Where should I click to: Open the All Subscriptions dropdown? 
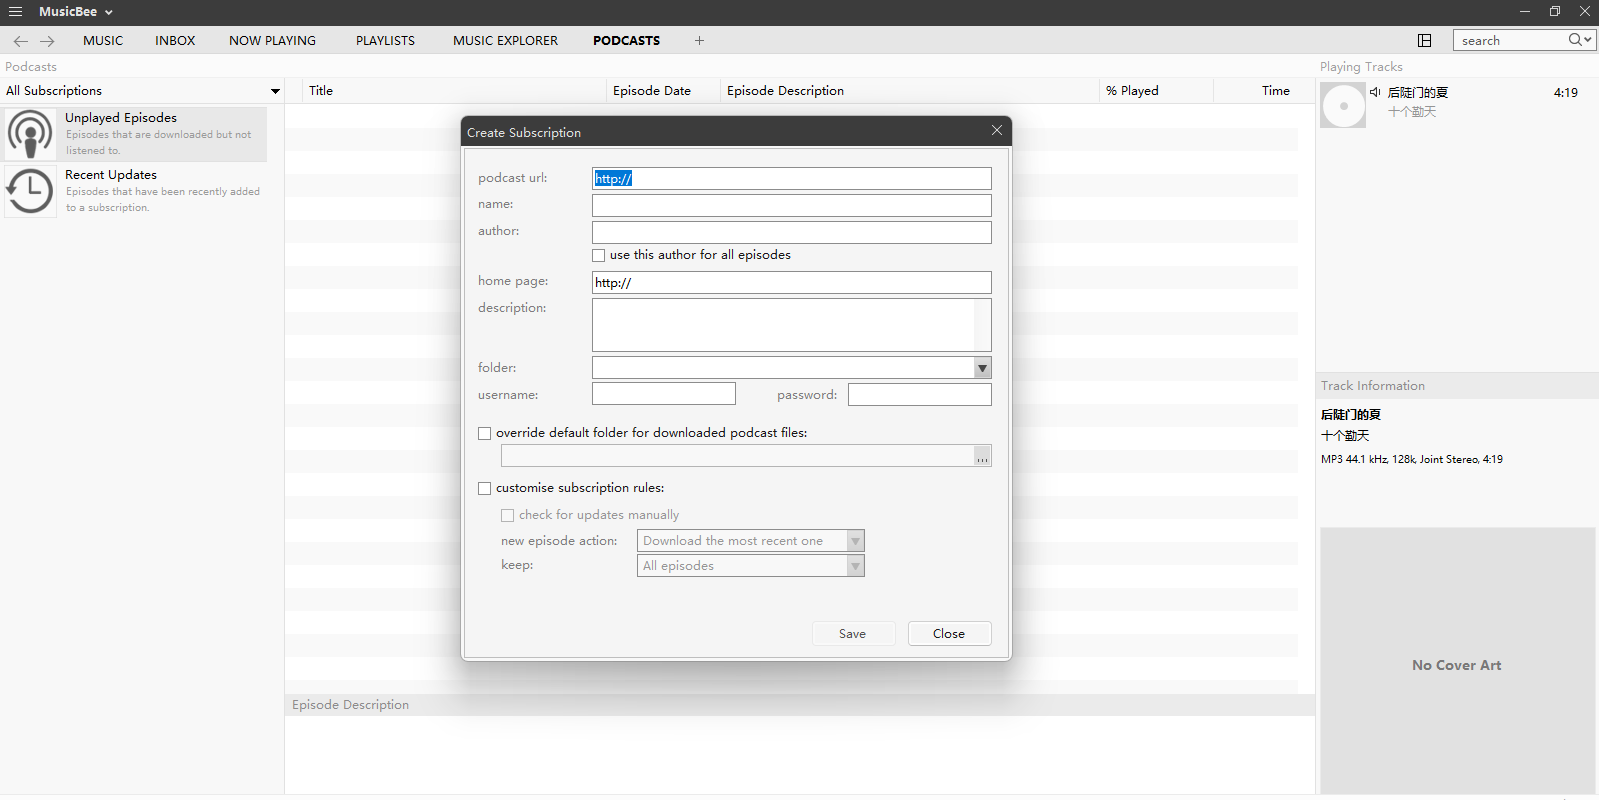tap(275, 91)
